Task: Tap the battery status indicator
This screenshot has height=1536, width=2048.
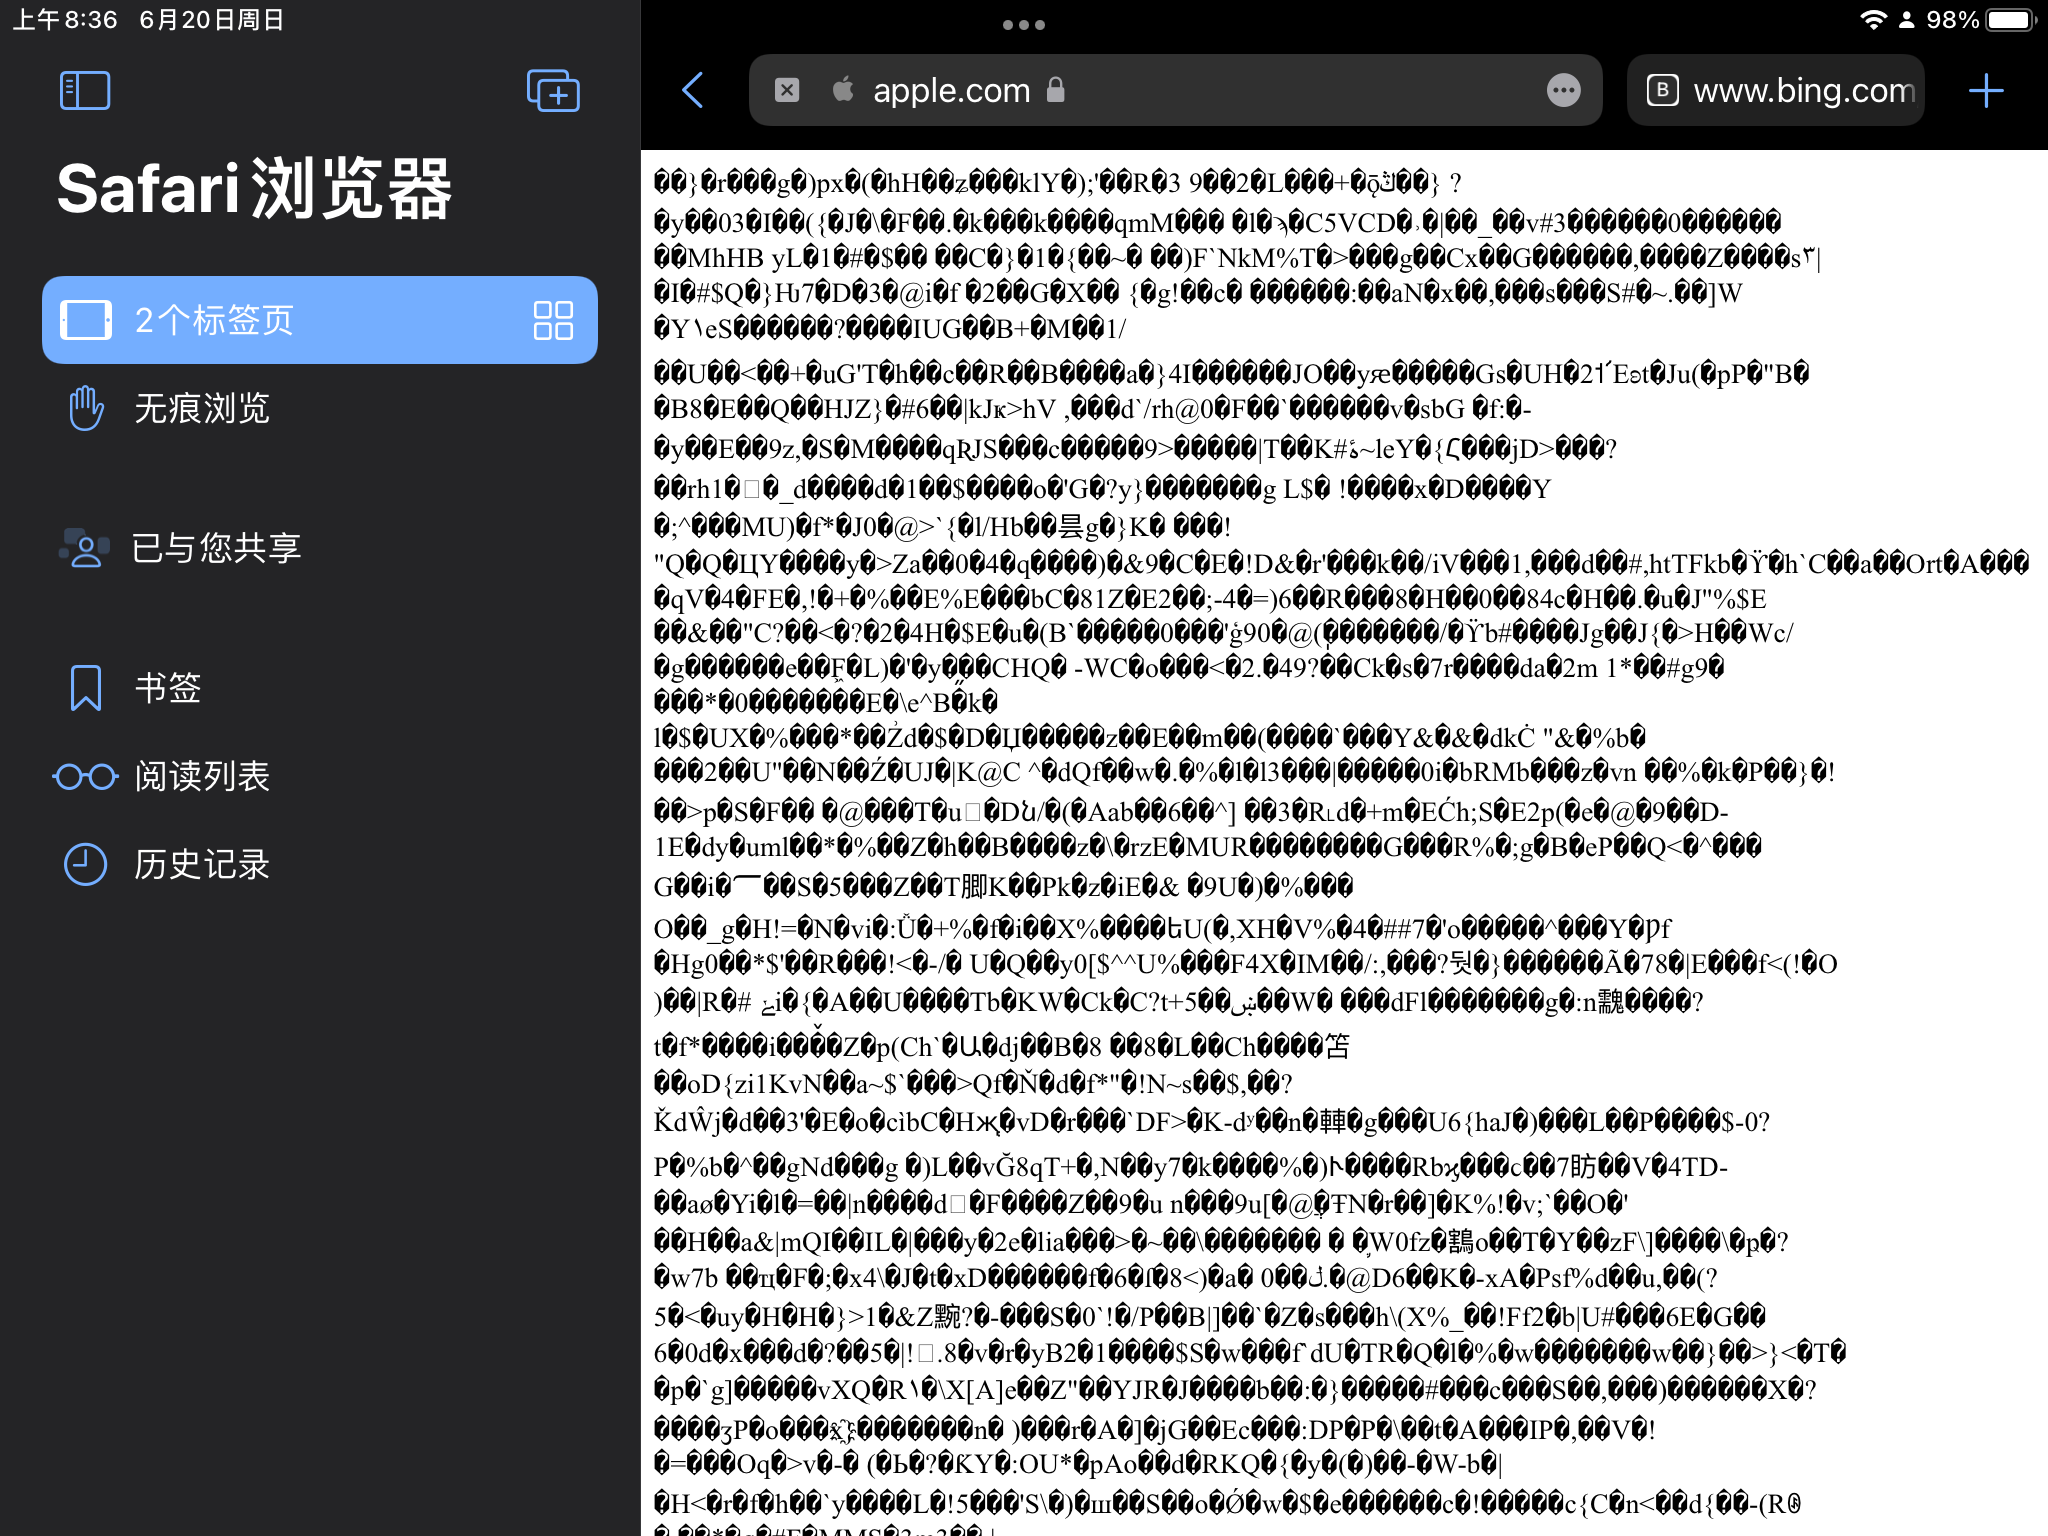Action: click(2010, 20)
